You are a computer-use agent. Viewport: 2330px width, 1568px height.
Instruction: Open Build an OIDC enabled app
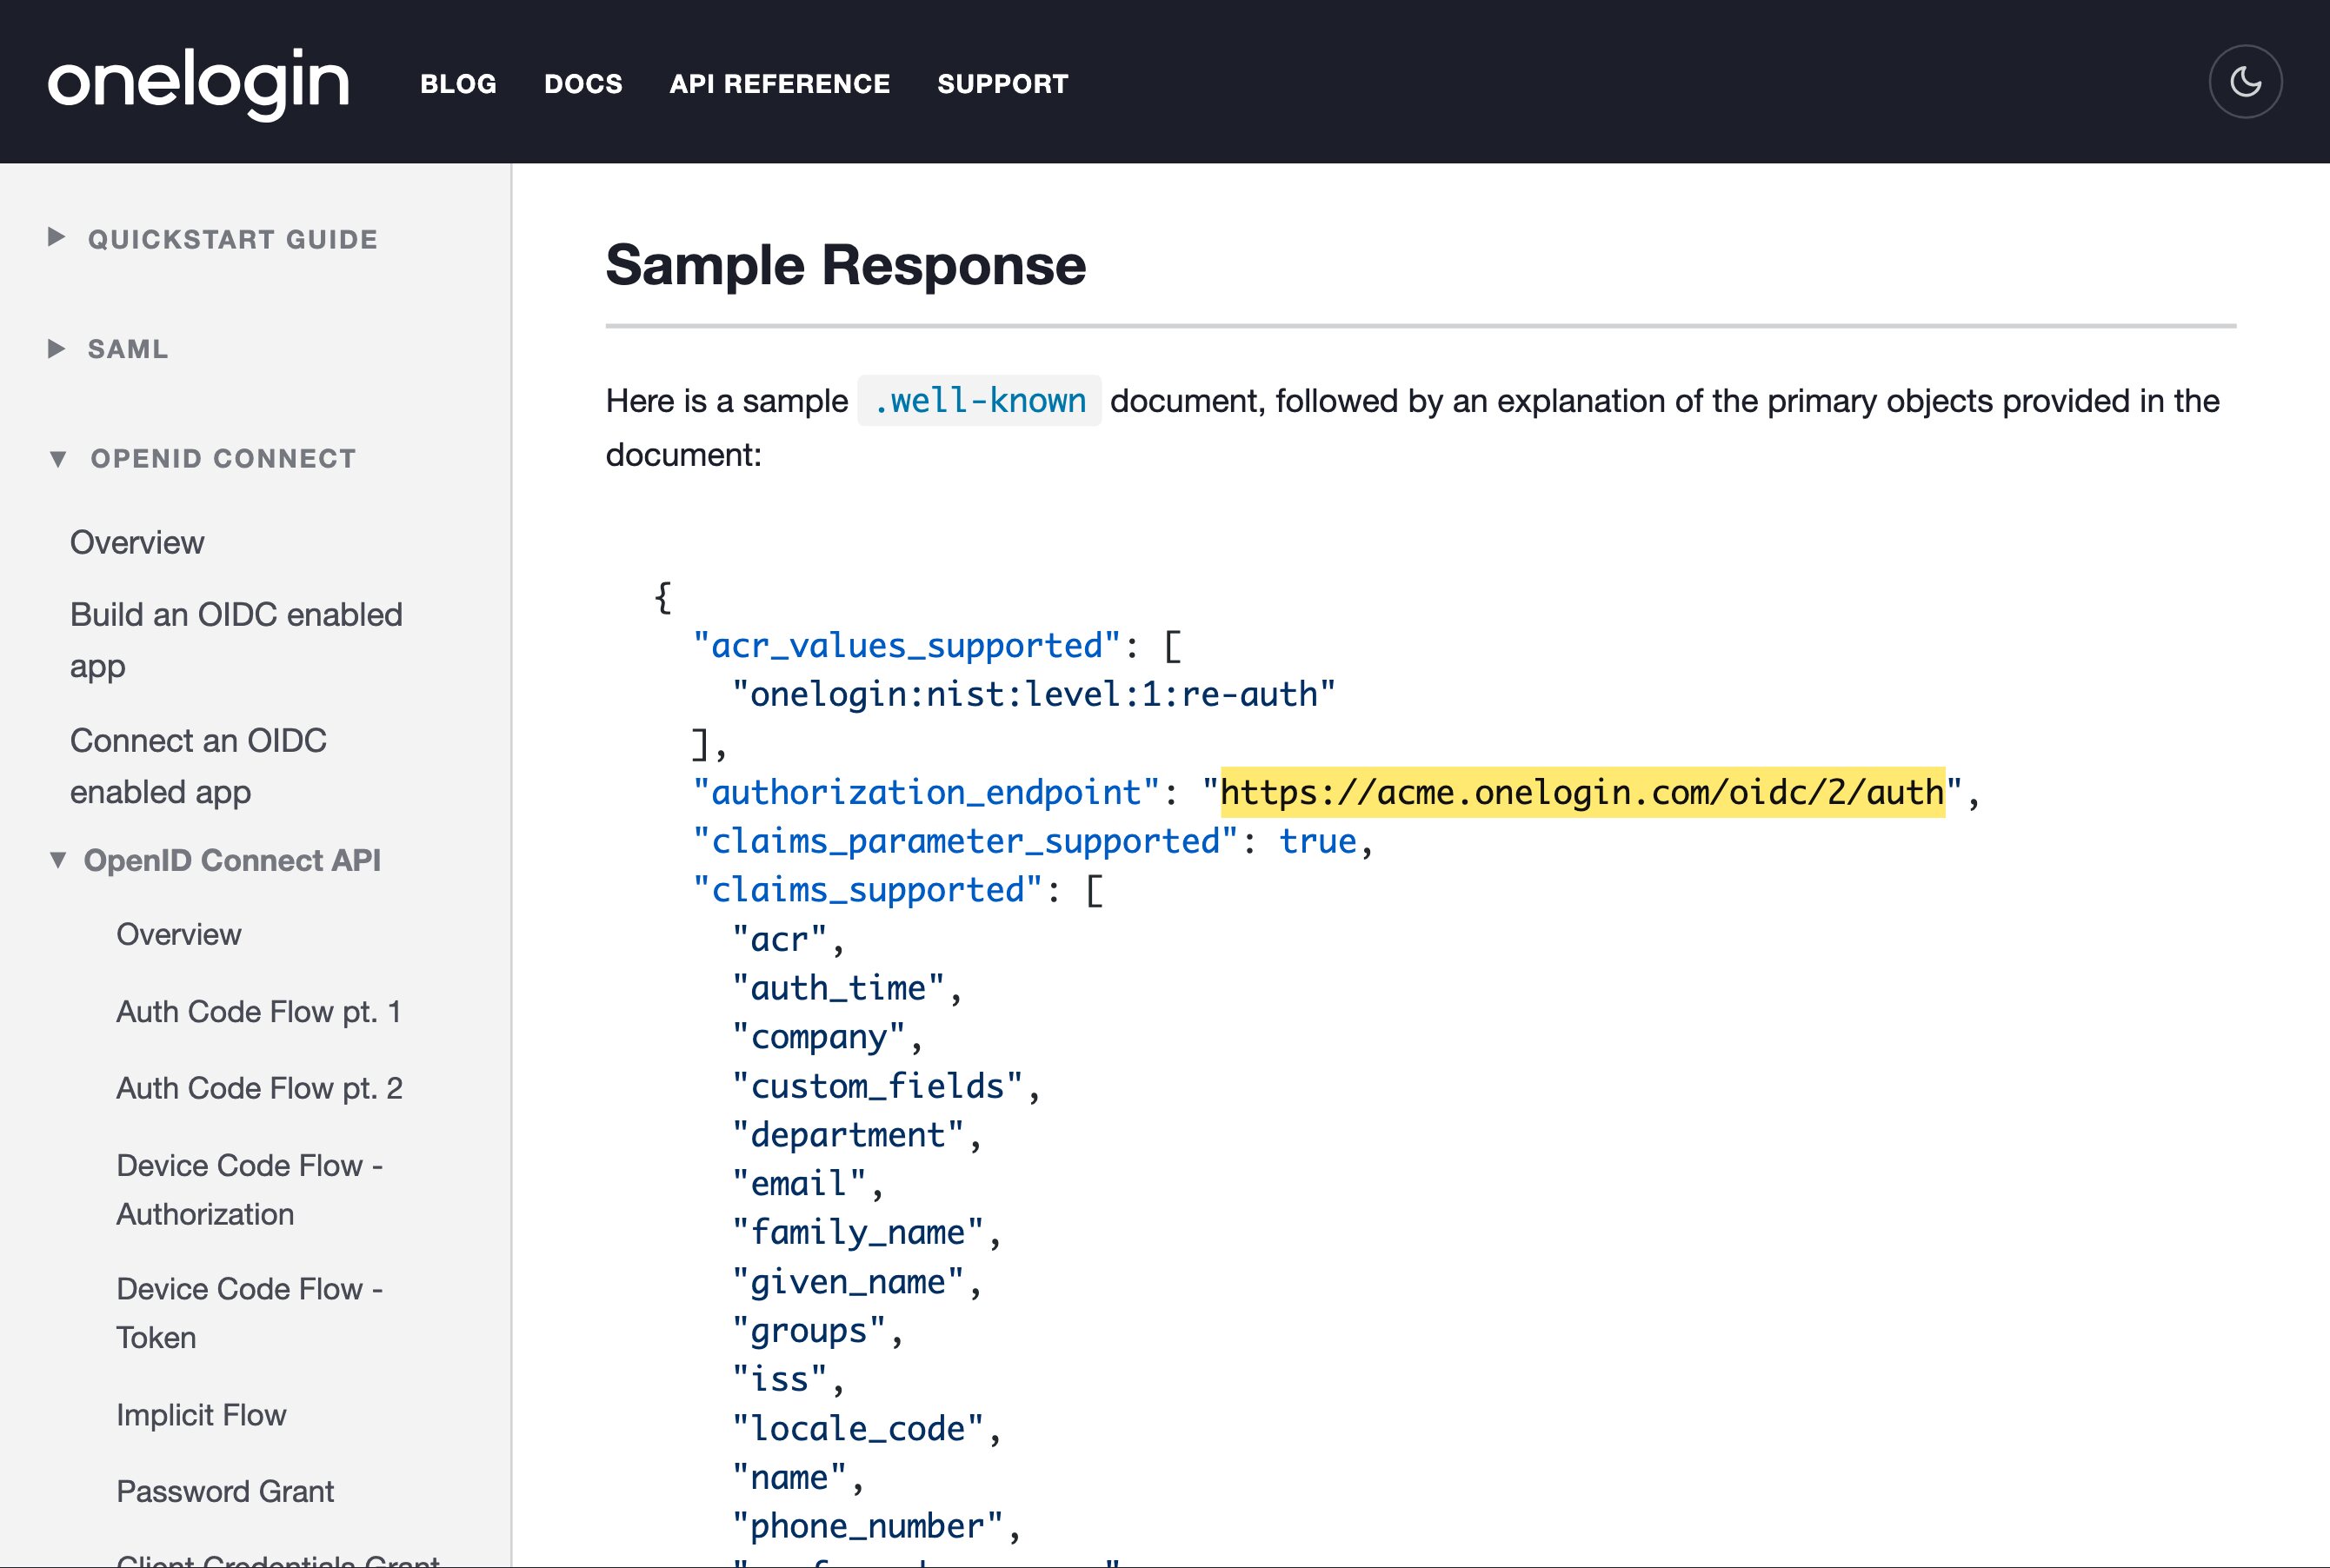(236, 640)
